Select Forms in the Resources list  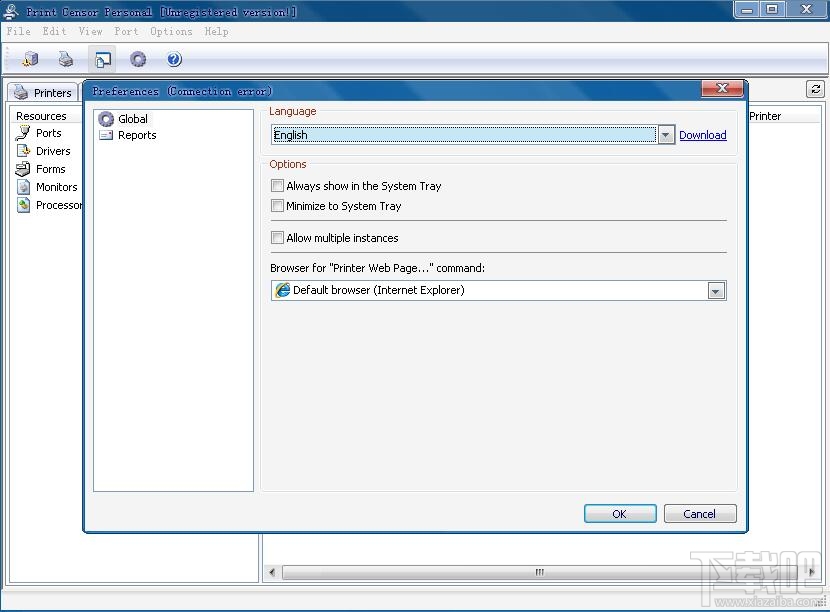pos(51,169)
